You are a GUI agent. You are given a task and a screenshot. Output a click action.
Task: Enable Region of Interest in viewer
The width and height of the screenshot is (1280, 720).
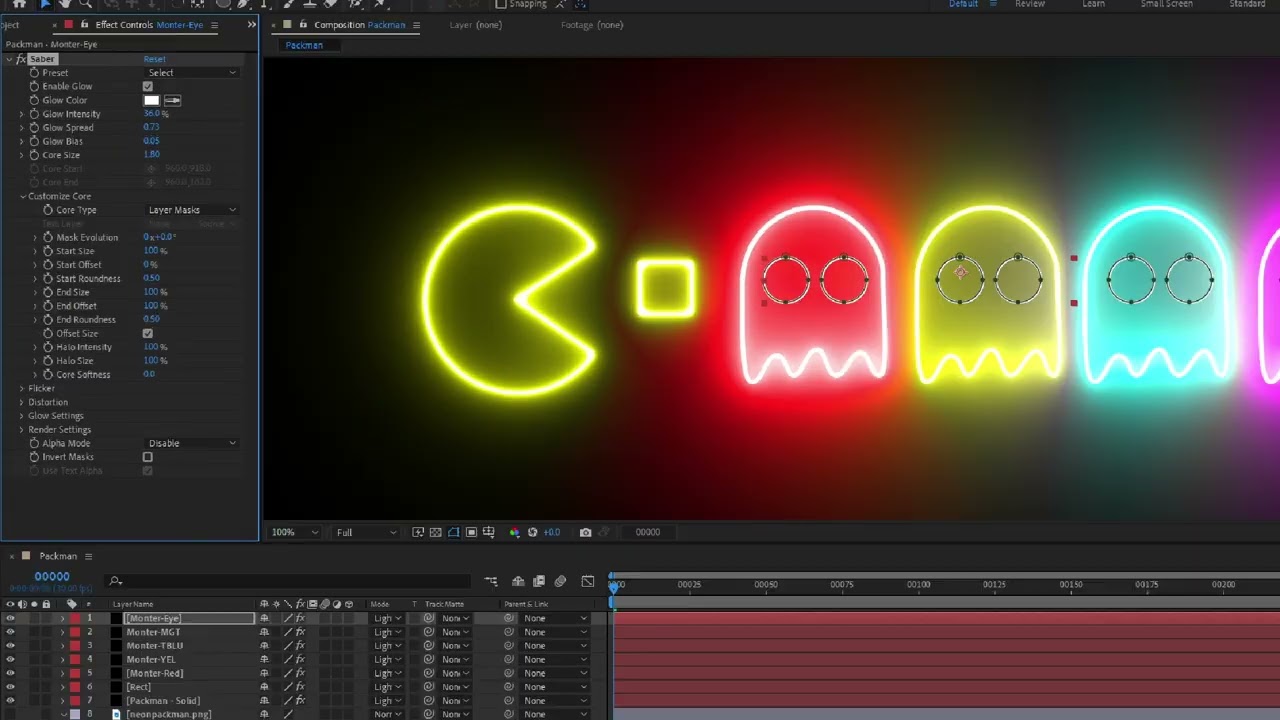pos(471,532)
